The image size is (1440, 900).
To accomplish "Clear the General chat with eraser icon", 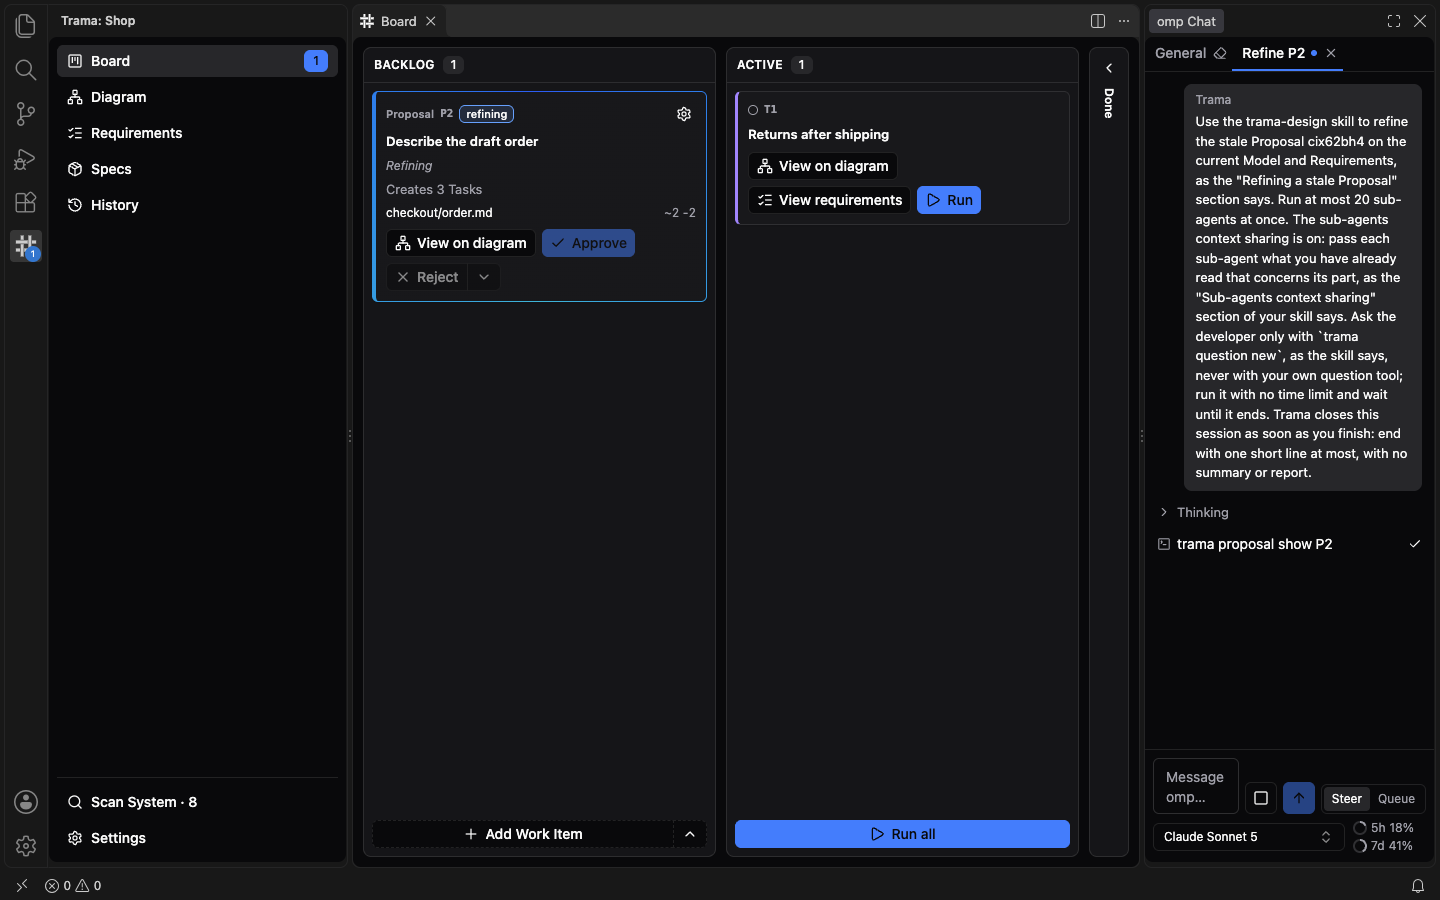I will point(1220,53).
